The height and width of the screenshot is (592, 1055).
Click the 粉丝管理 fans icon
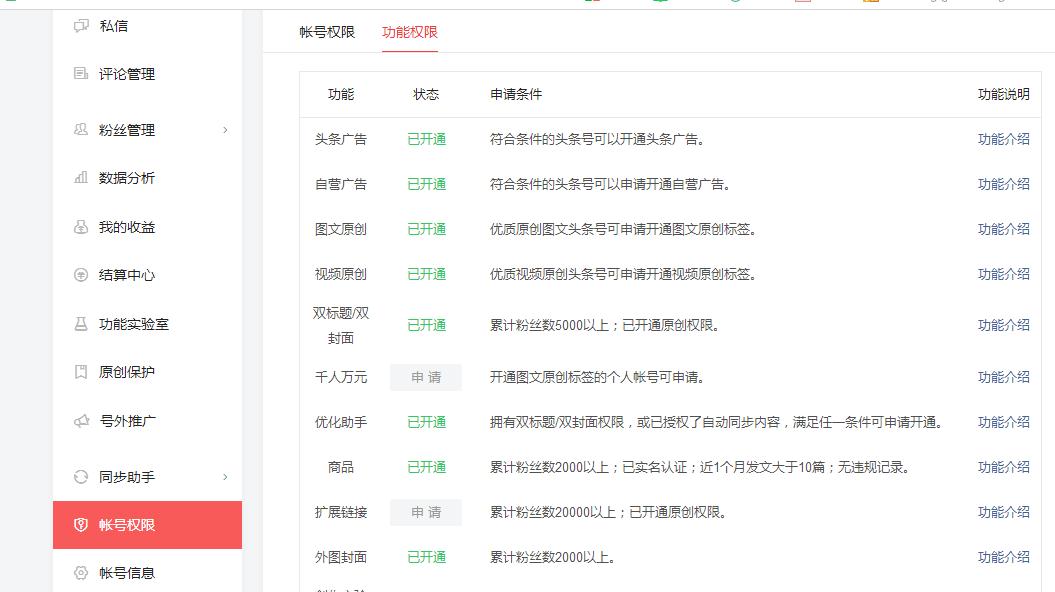tap(81, 130)
